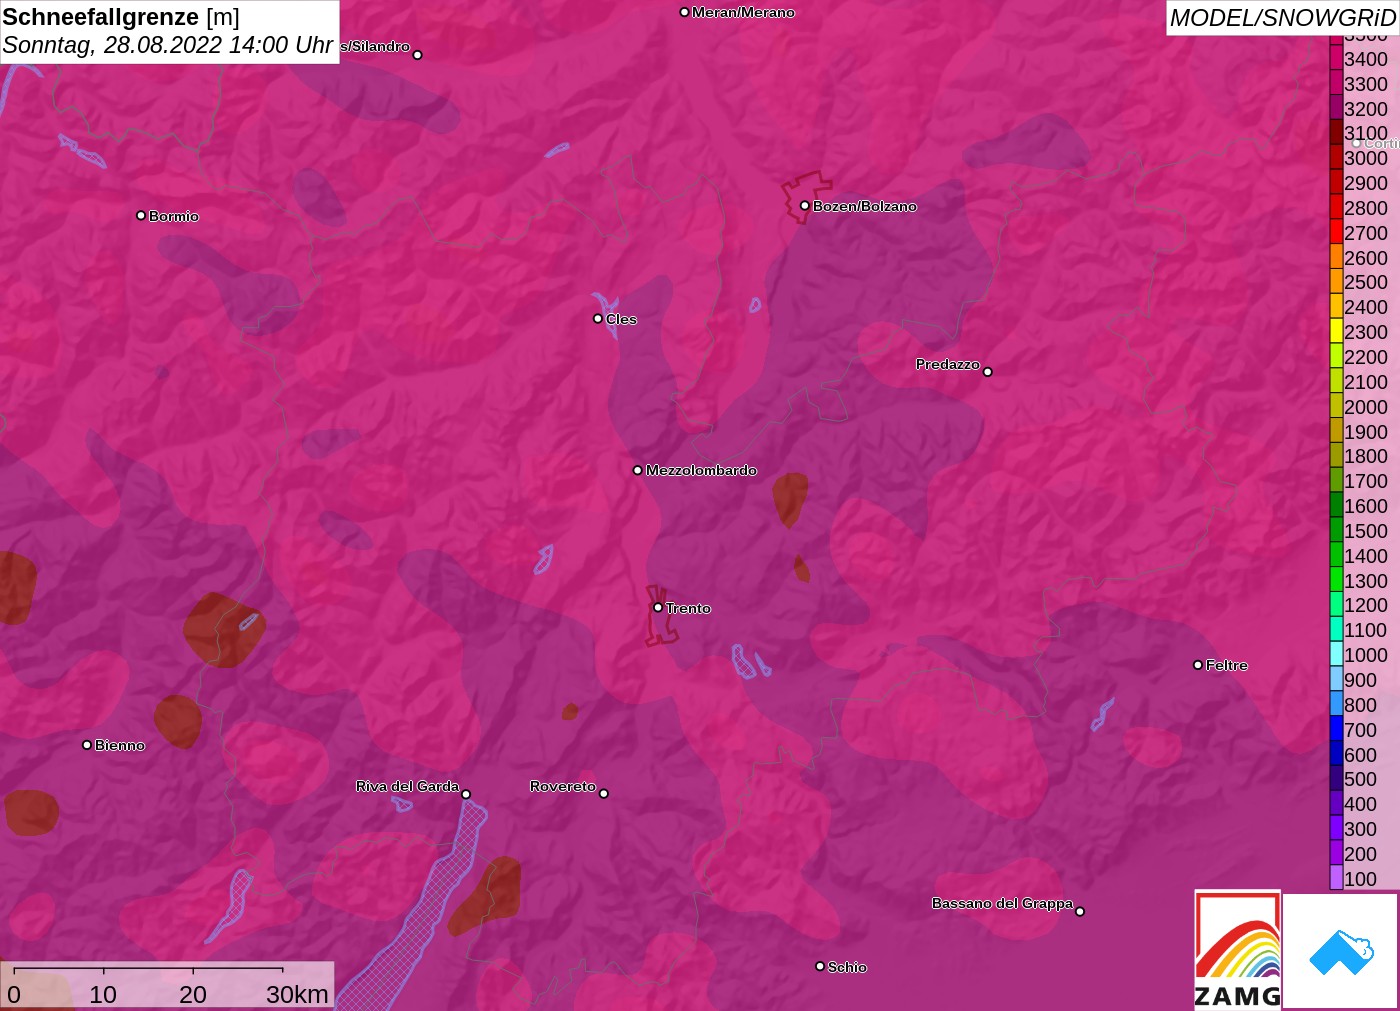The height and width of the screenshot is (1011, 1400).
Task: Click the Silandro marker dot
Action: click(418, 54)
